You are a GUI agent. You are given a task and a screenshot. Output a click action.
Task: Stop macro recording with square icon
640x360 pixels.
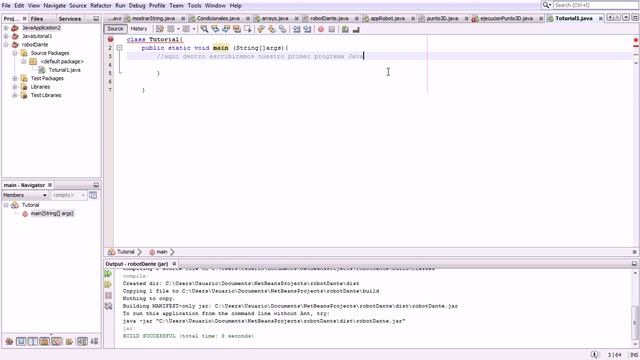click(x=331, y=29)
